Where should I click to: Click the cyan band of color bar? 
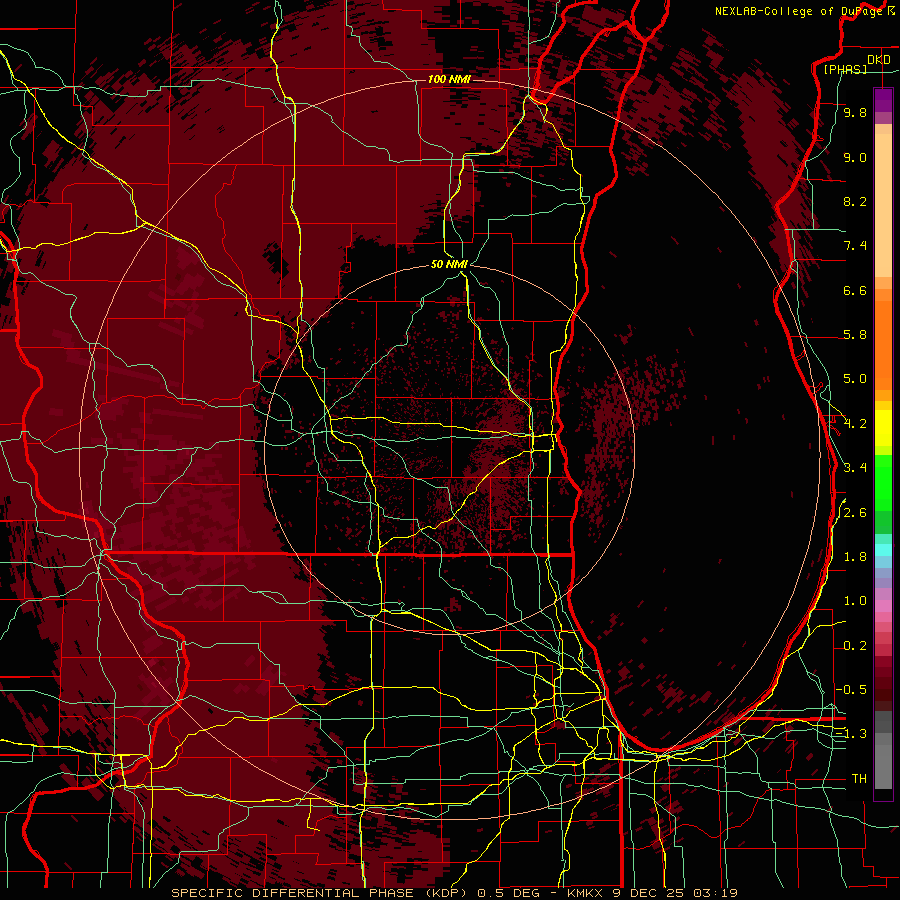pyautogui.click(x=883, y=550)
